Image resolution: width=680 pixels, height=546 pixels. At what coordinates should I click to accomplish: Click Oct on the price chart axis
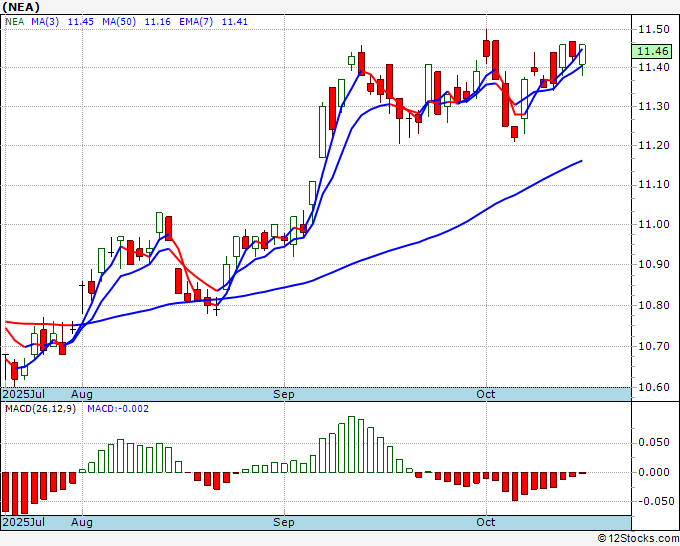pos(485,394)
